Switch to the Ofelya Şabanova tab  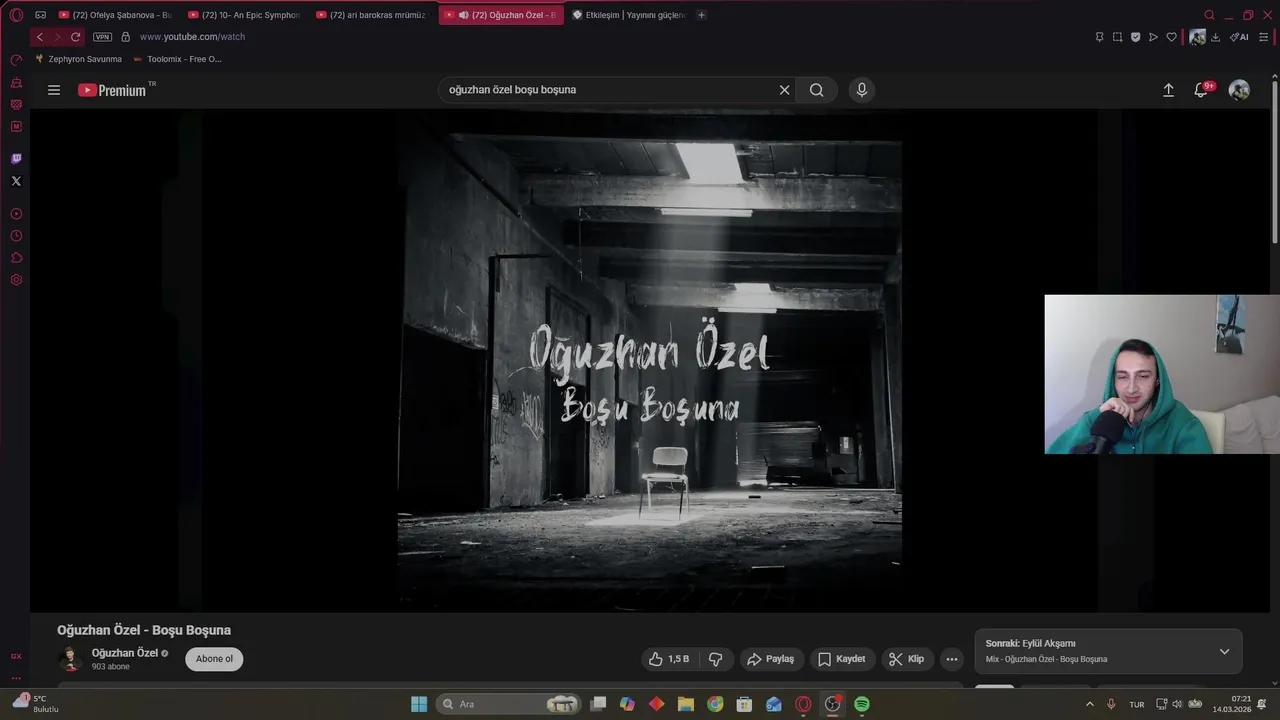tap(115, 15)
